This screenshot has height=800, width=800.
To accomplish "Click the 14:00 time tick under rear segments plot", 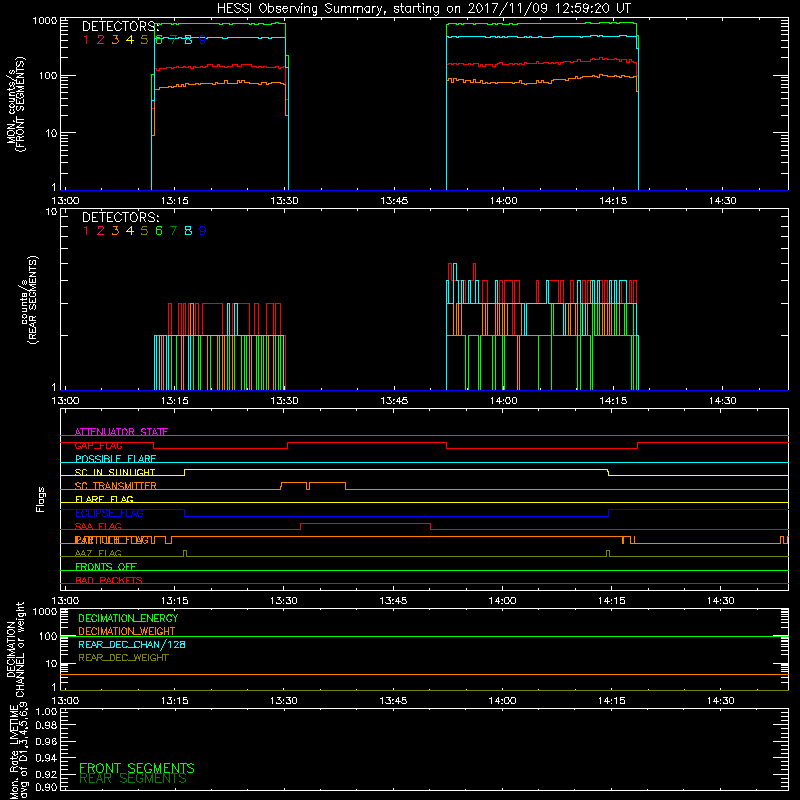I will click(504, 401).
